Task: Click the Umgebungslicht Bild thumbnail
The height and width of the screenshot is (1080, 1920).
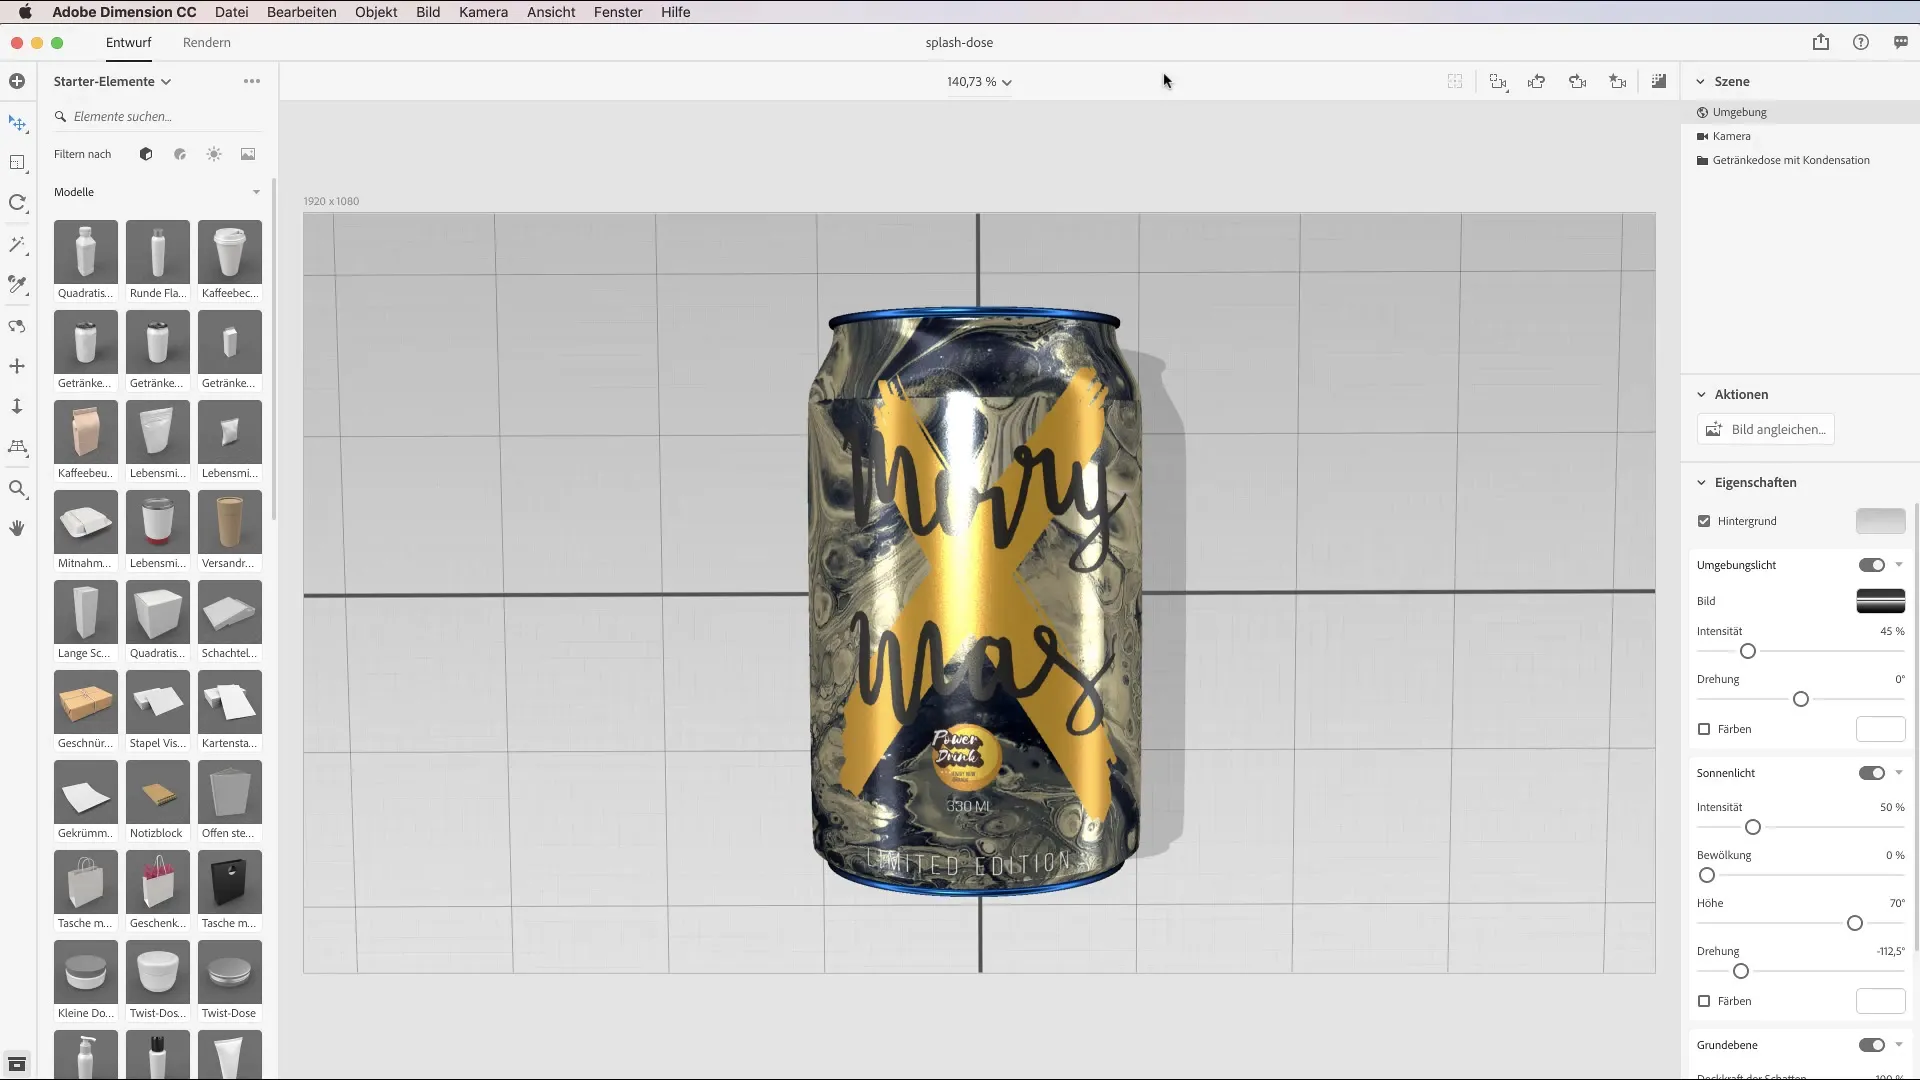Action: coord(1880,601)
